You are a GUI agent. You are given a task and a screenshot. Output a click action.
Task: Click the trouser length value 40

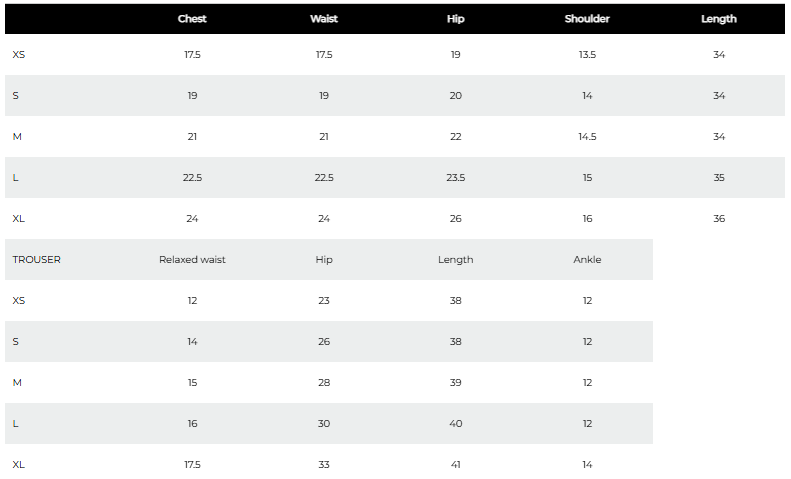[x=456, y=424]
